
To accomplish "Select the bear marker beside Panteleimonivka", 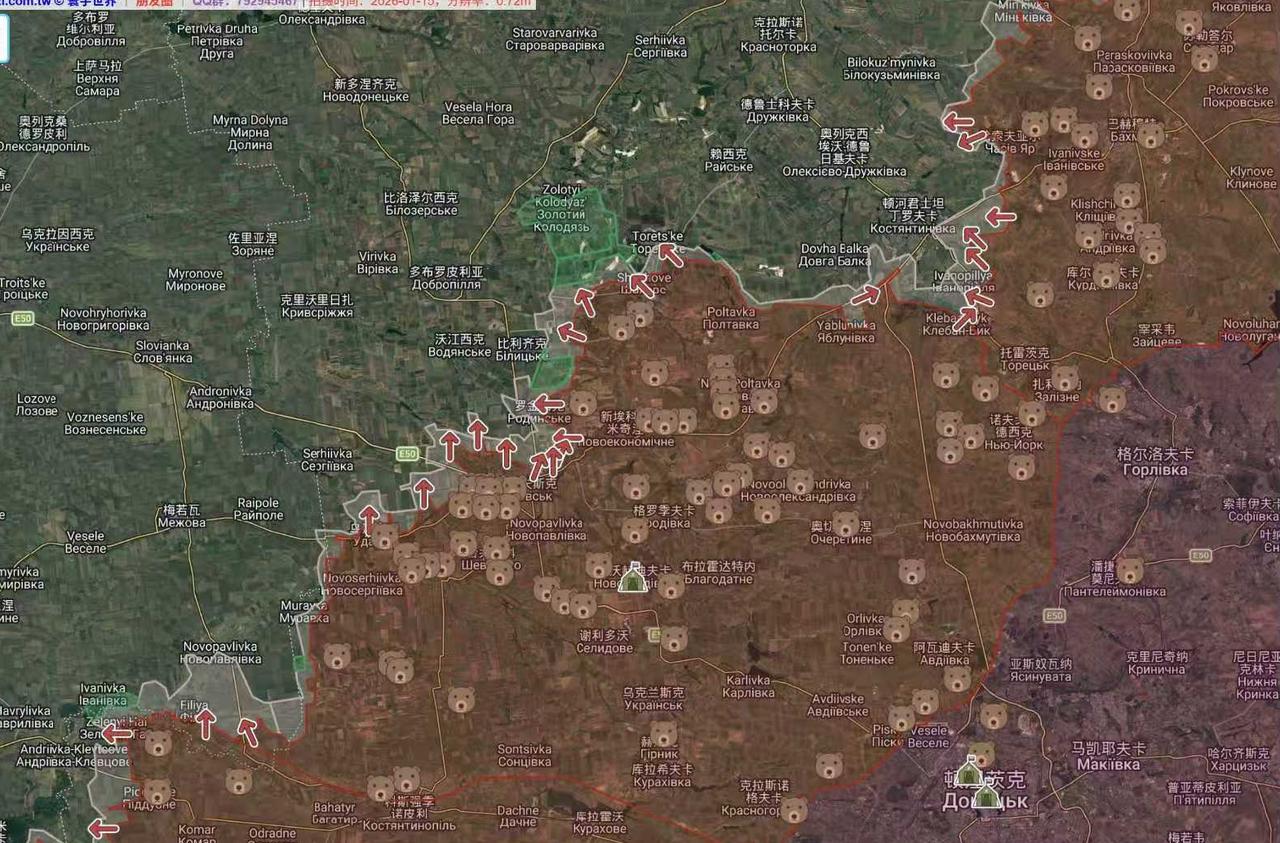I will coord(1130,570).
